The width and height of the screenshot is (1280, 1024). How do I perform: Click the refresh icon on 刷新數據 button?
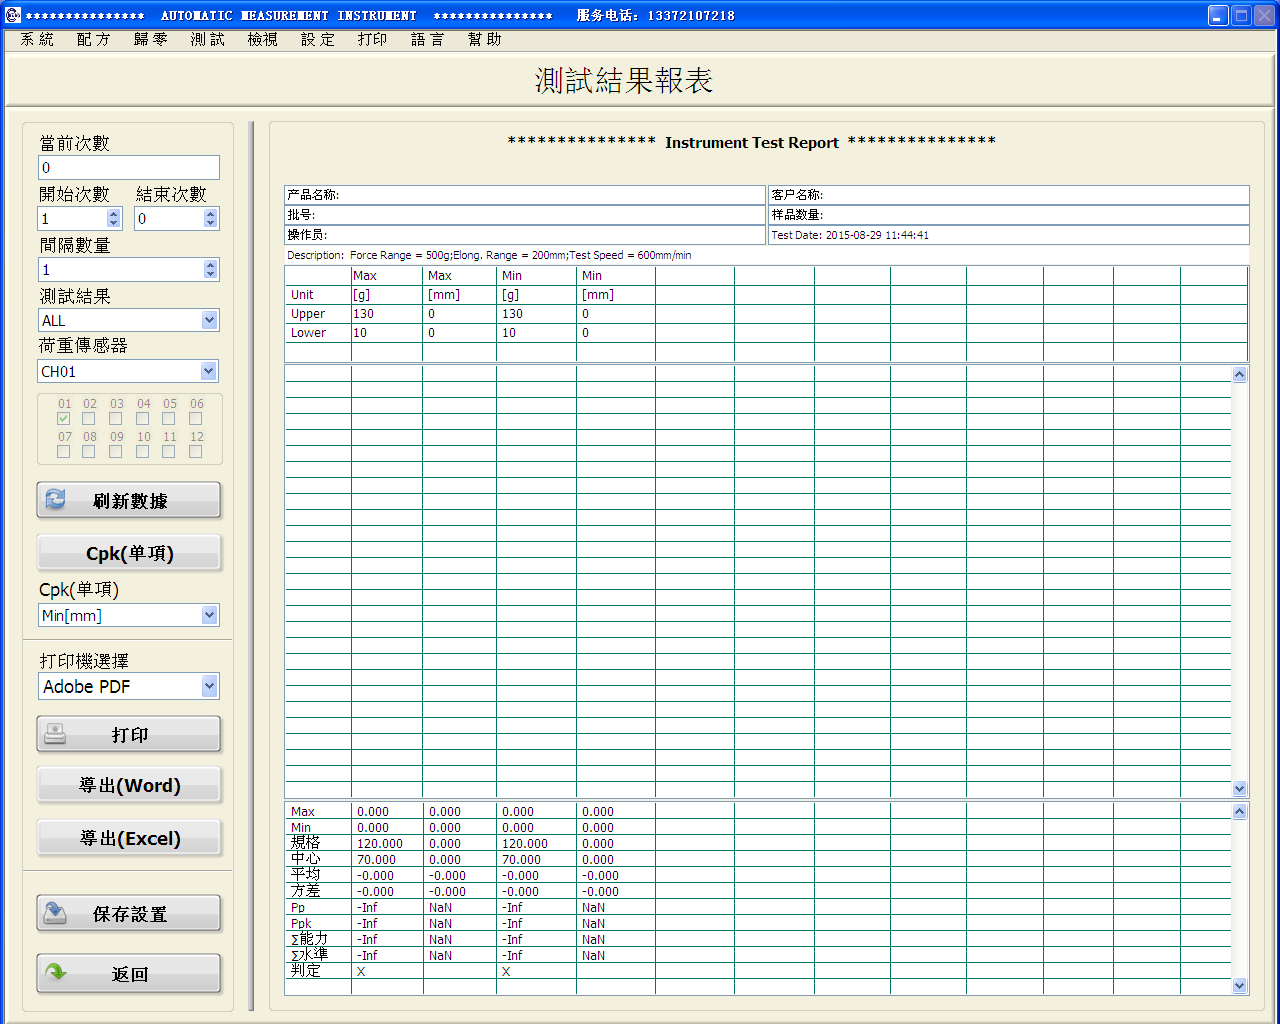(x=56, y=500)
